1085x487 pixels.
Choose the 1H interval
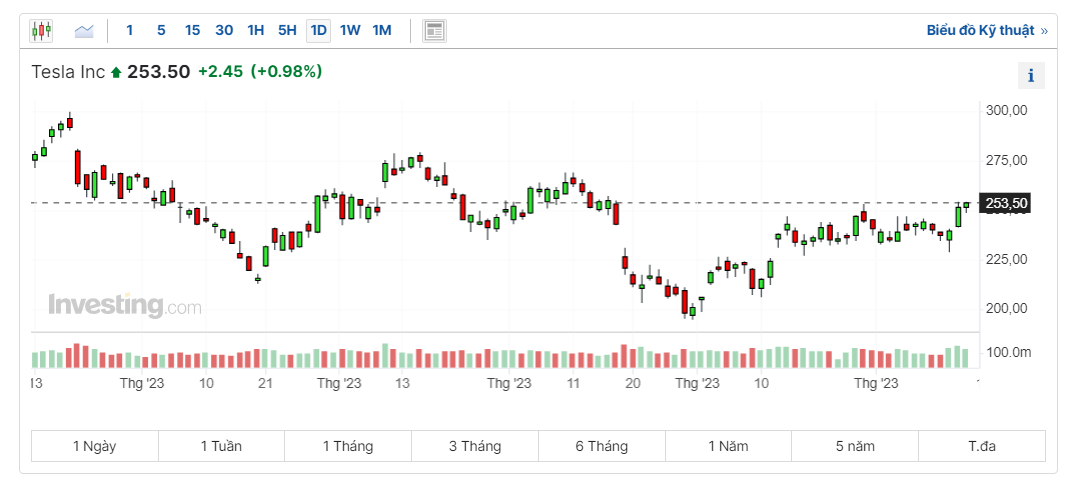(x=256, y=30)
